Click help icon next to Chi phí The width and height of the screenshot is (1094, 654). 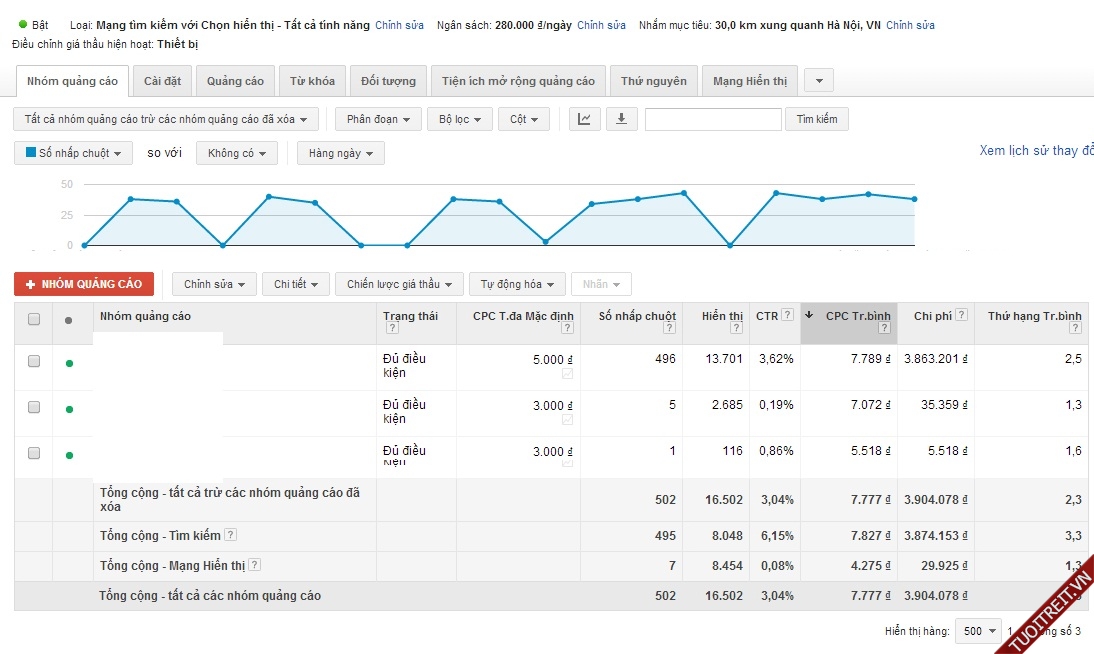[961, 316]
